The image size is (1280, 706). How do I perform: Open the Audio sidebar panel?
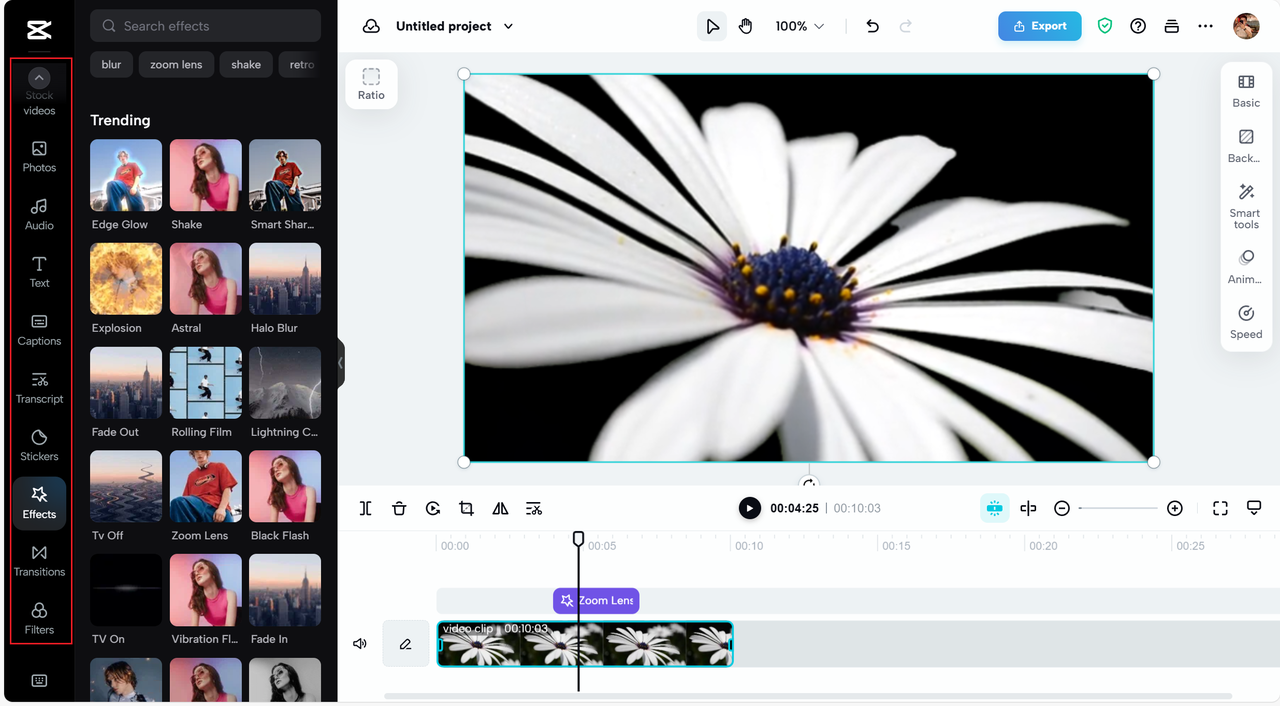pos(39,214)
